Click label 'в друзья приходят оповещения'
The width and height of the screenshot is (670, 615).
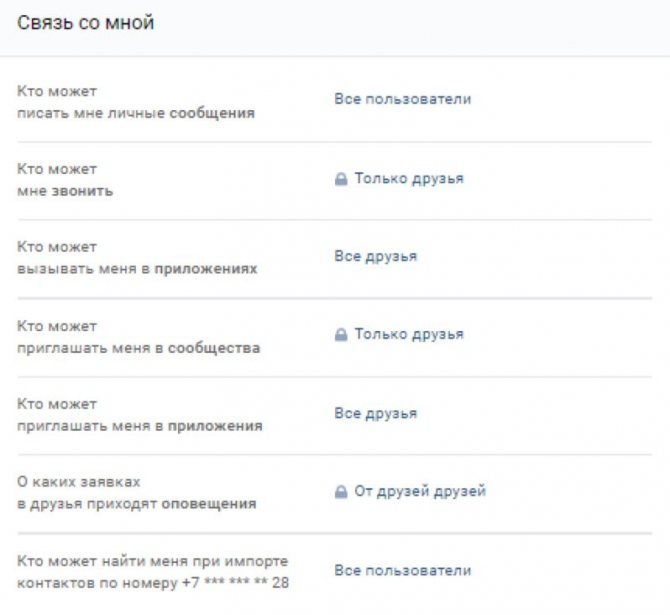[137, 504]
